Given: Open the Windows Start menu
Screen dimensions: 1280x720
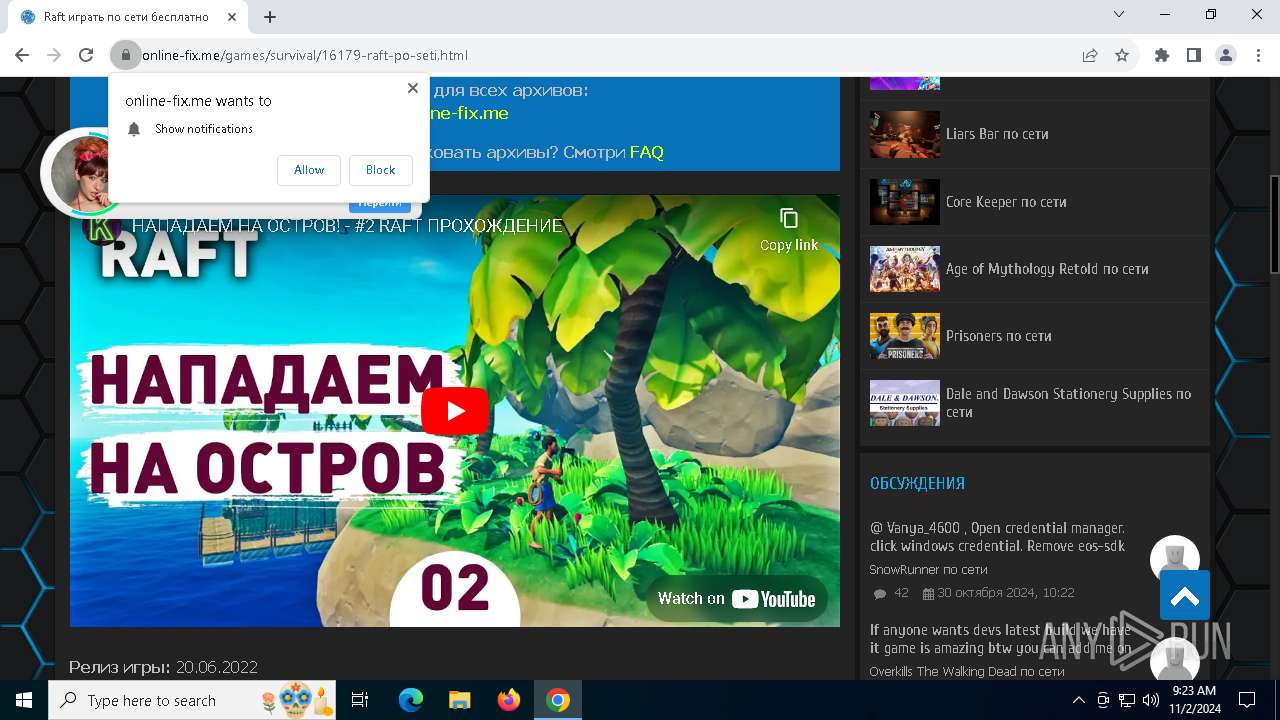Looking at the screenshot, I should pyautogui.click(x=24, y=700).
